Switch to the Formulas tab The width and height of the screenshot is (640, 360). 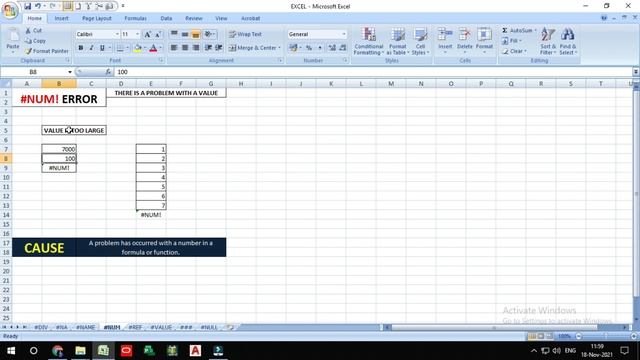tap(136, 18)
